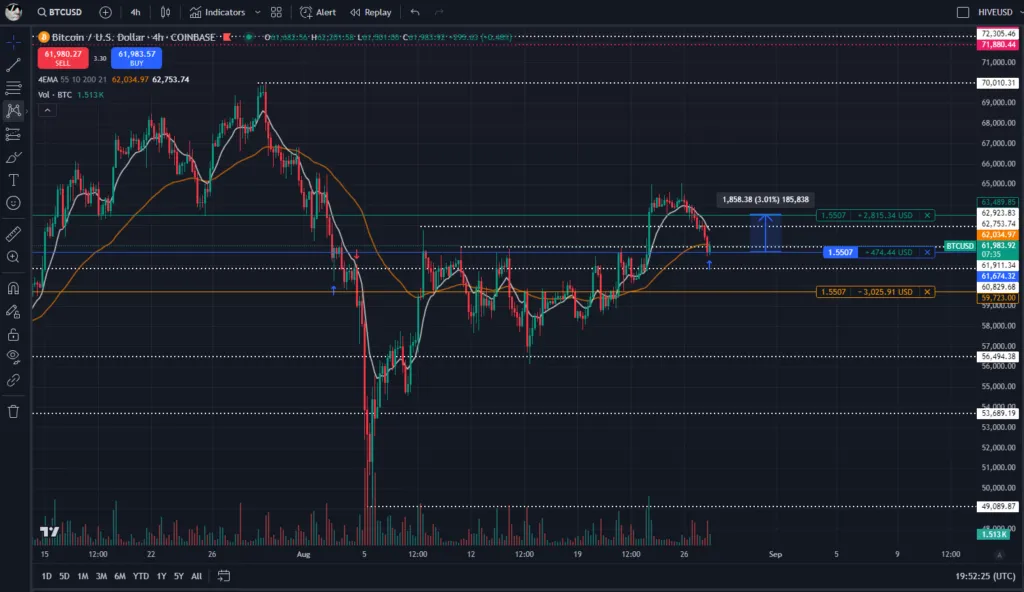The image size is (1024, 592).
Task: Open the indicator templates grid icon
Action: [276, 12]
